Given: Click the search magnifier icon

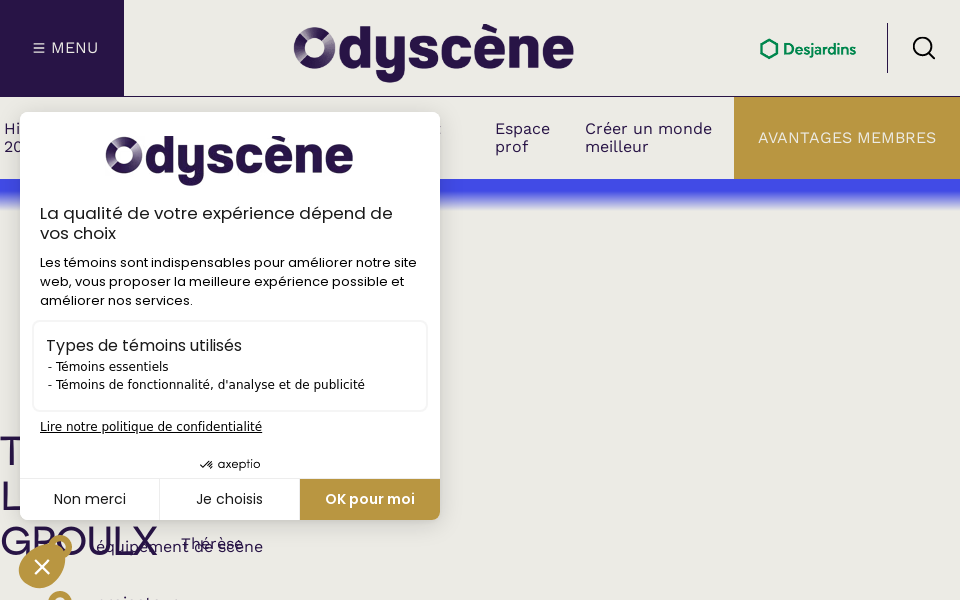Looking at the screenshot, I should 923,48.
